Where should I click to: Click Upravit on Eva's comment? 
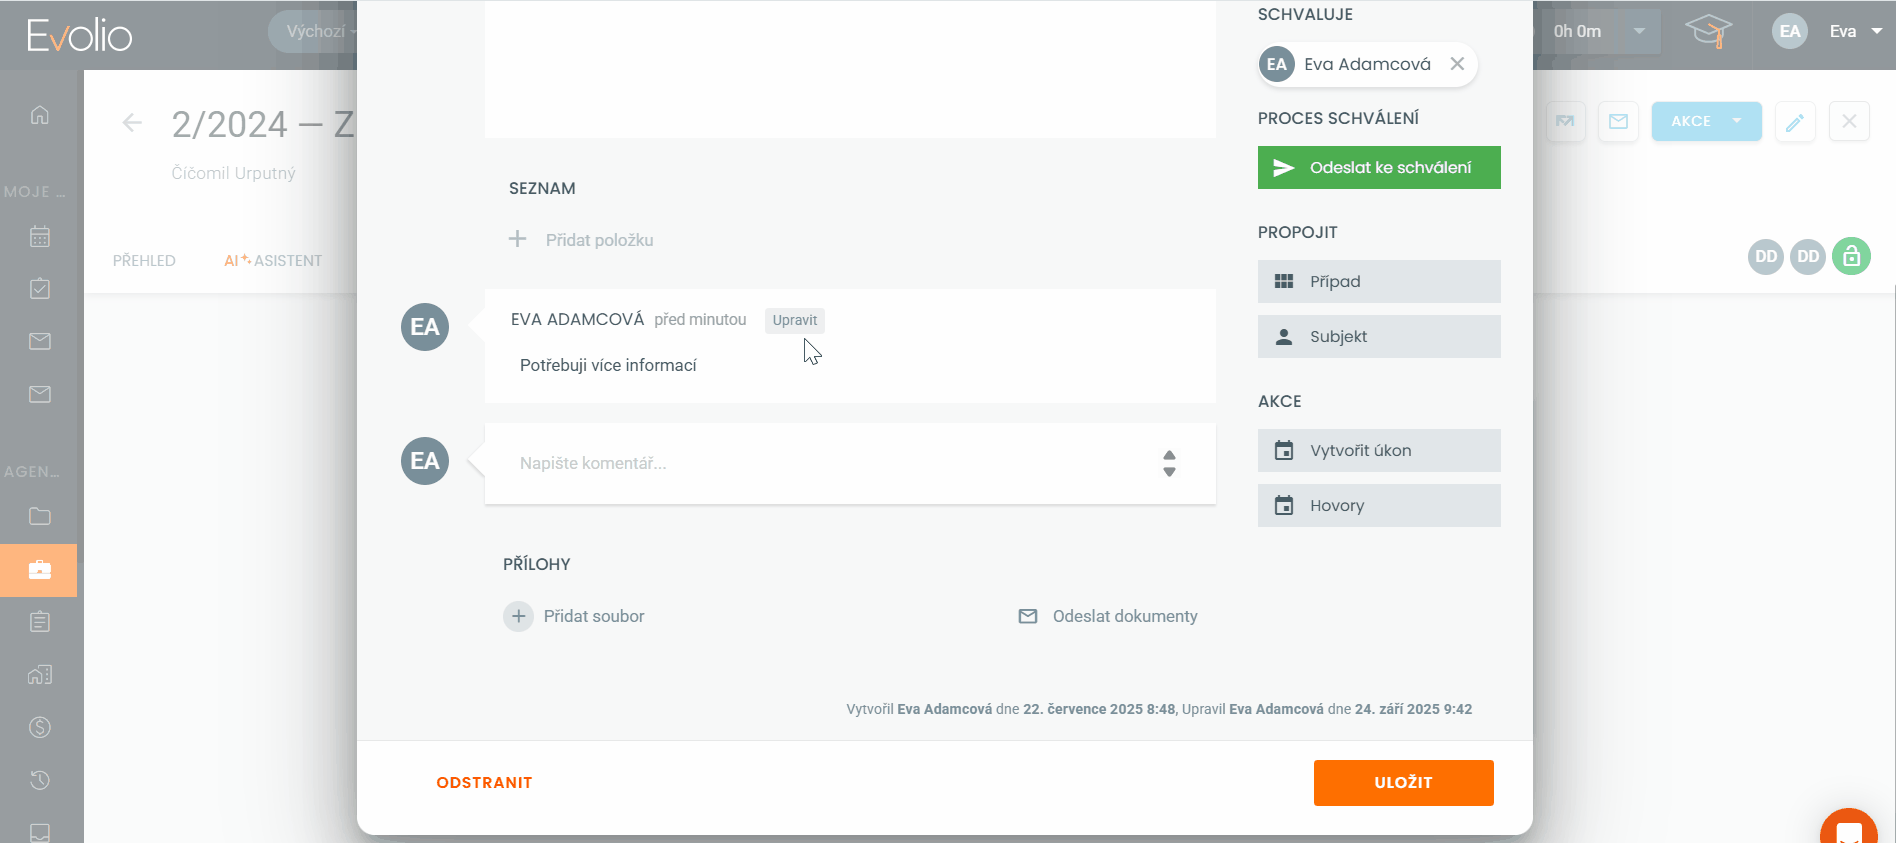[794, 320]
